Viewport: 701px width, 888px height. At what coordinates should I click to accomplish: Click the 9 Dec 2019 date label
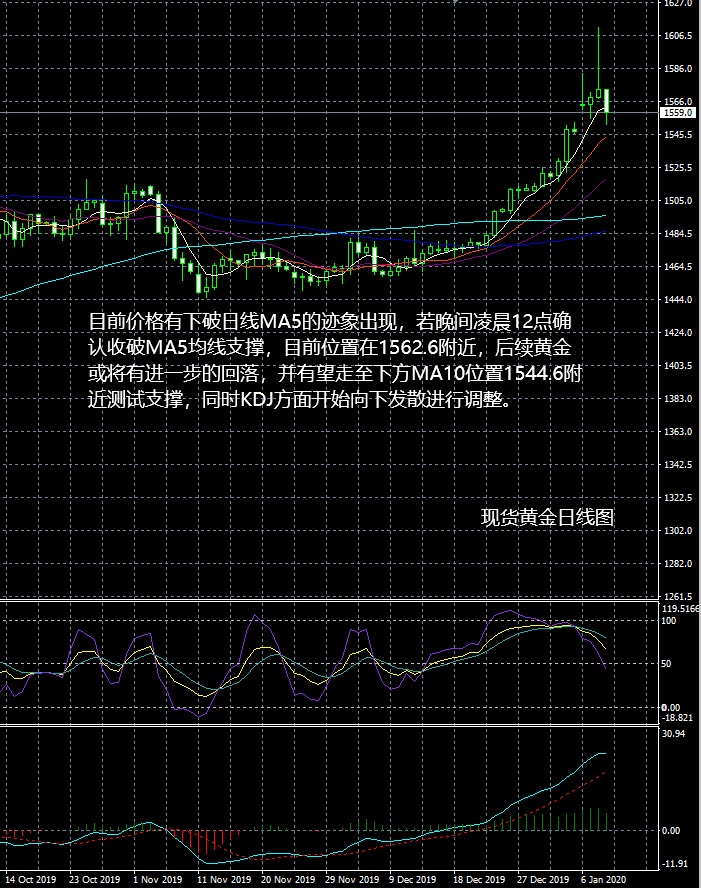[x=412, y=879]
